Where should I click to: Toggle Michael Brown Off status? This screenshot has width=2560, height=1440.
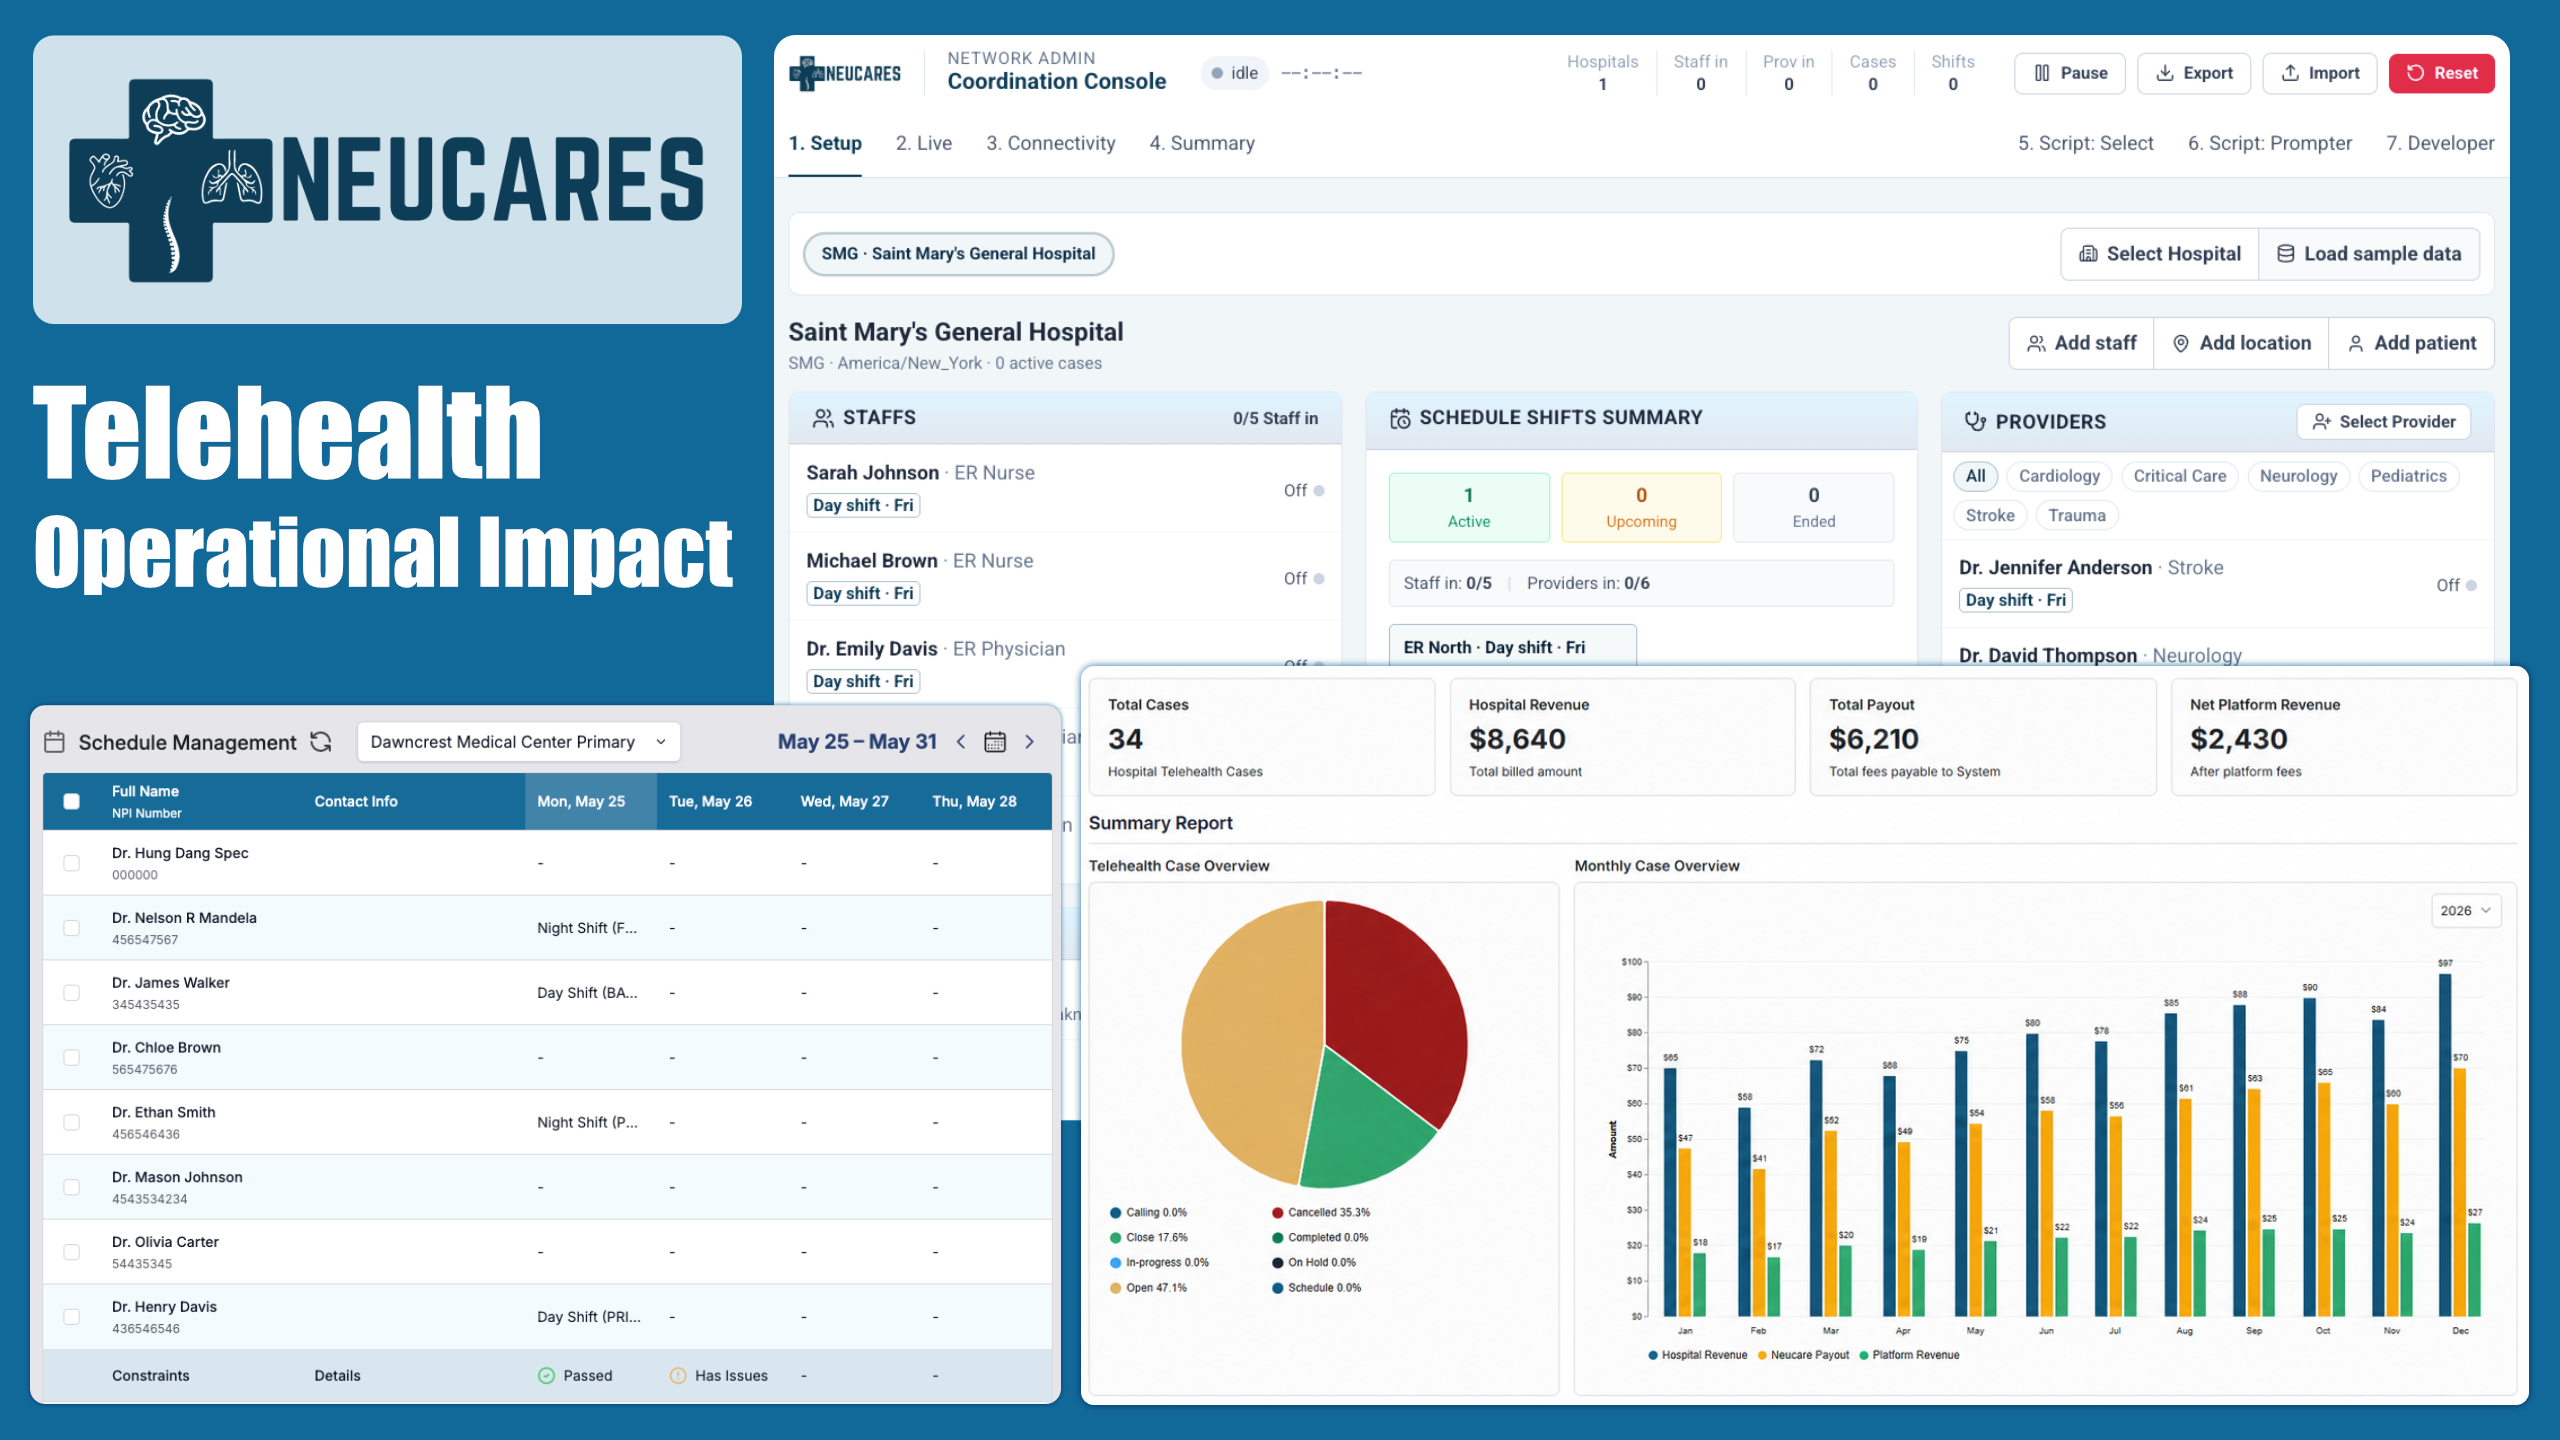[1304, 579]
